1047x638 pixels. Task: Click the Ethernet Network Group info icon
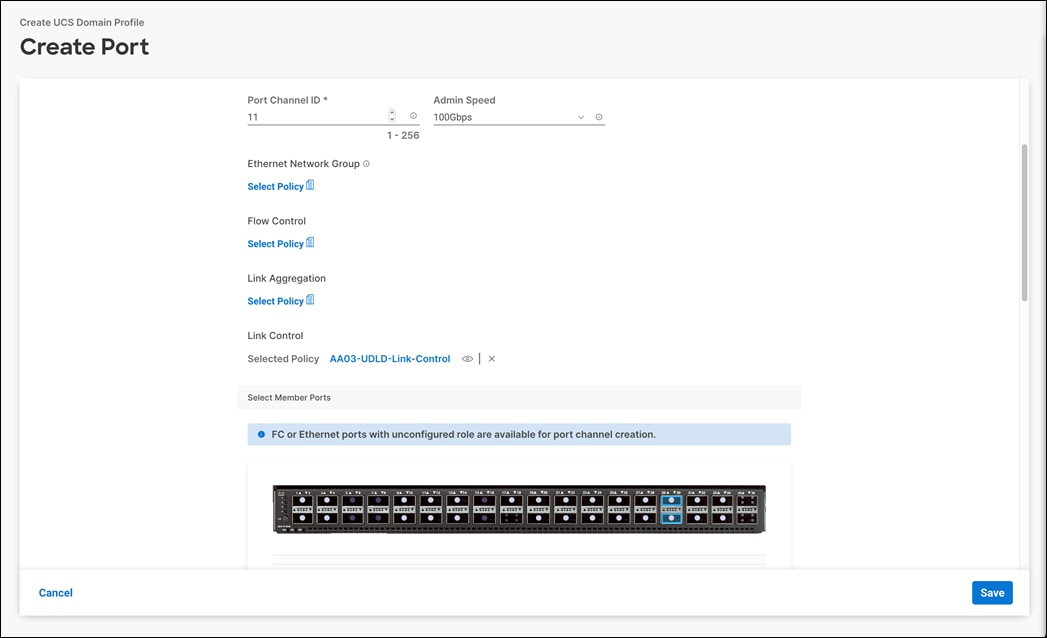(366, 163)
